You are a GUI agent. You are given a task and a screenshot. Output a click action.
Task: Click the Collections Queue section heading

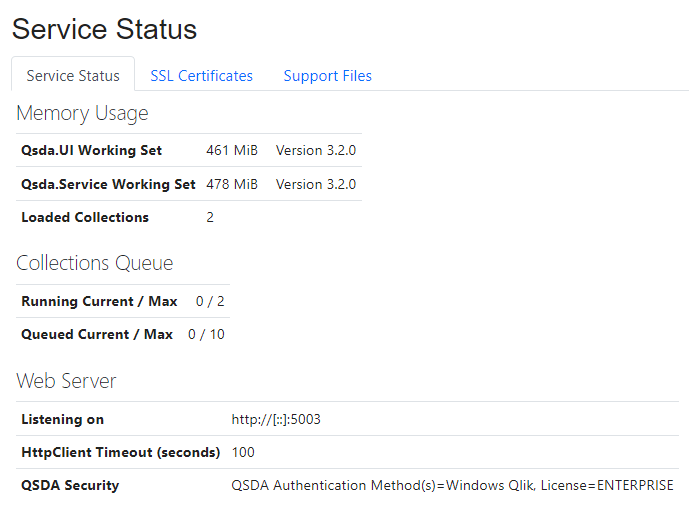pos(94,263)
